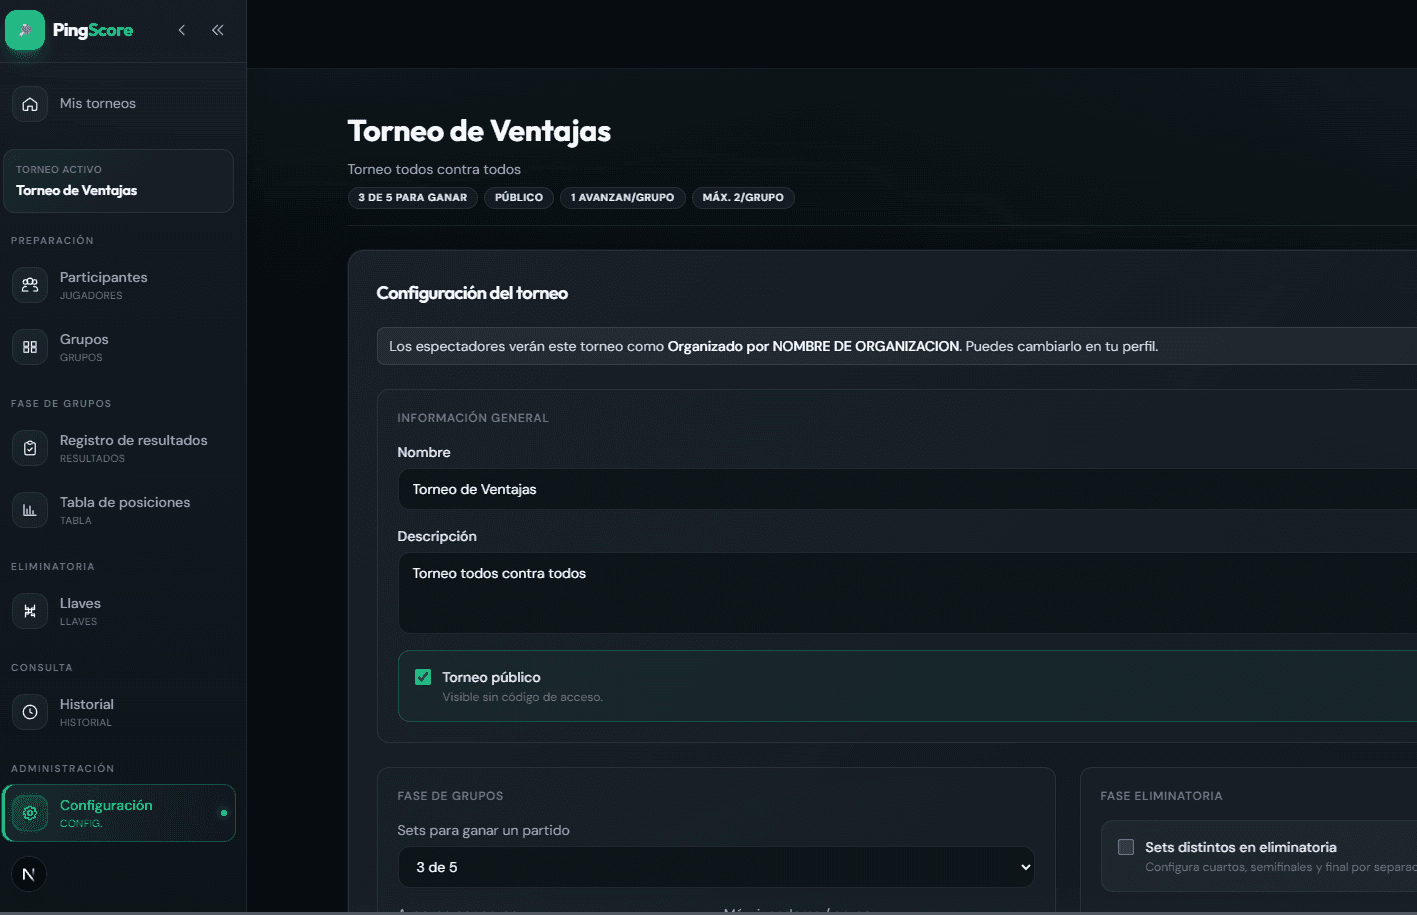
Task: Click the Descripción text area
Action: [907, 593]
